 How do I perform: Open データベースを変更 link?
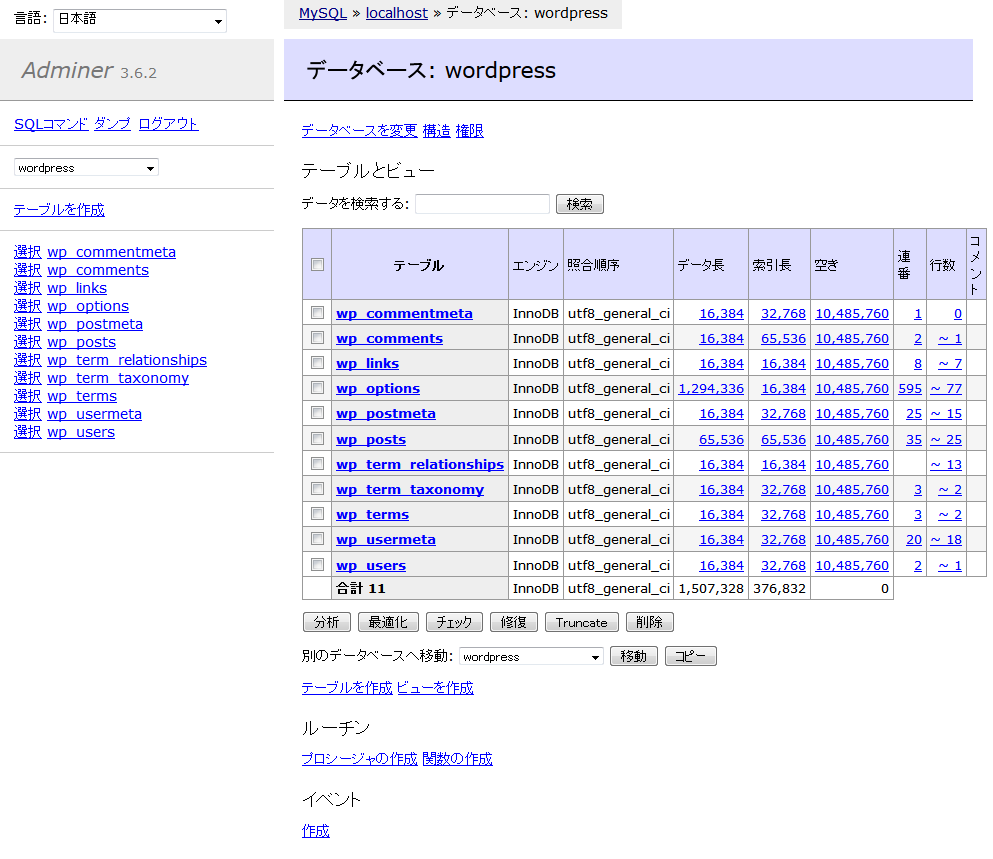click(360, 130)
